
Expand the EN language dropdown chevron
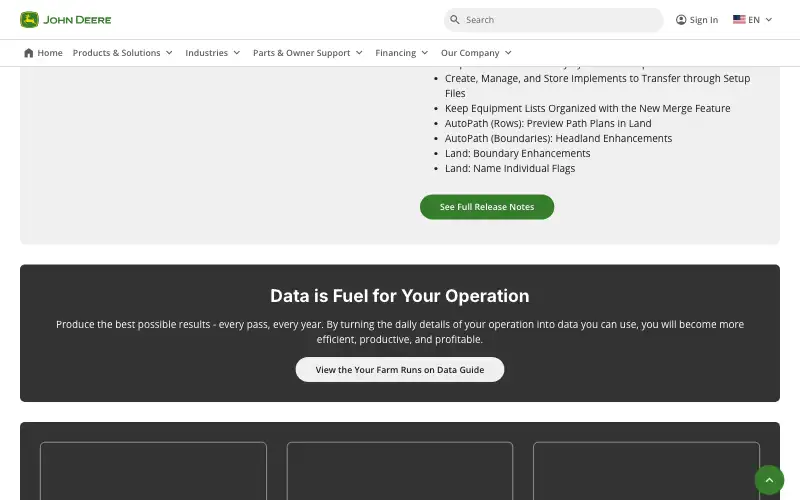pos(769,20)
